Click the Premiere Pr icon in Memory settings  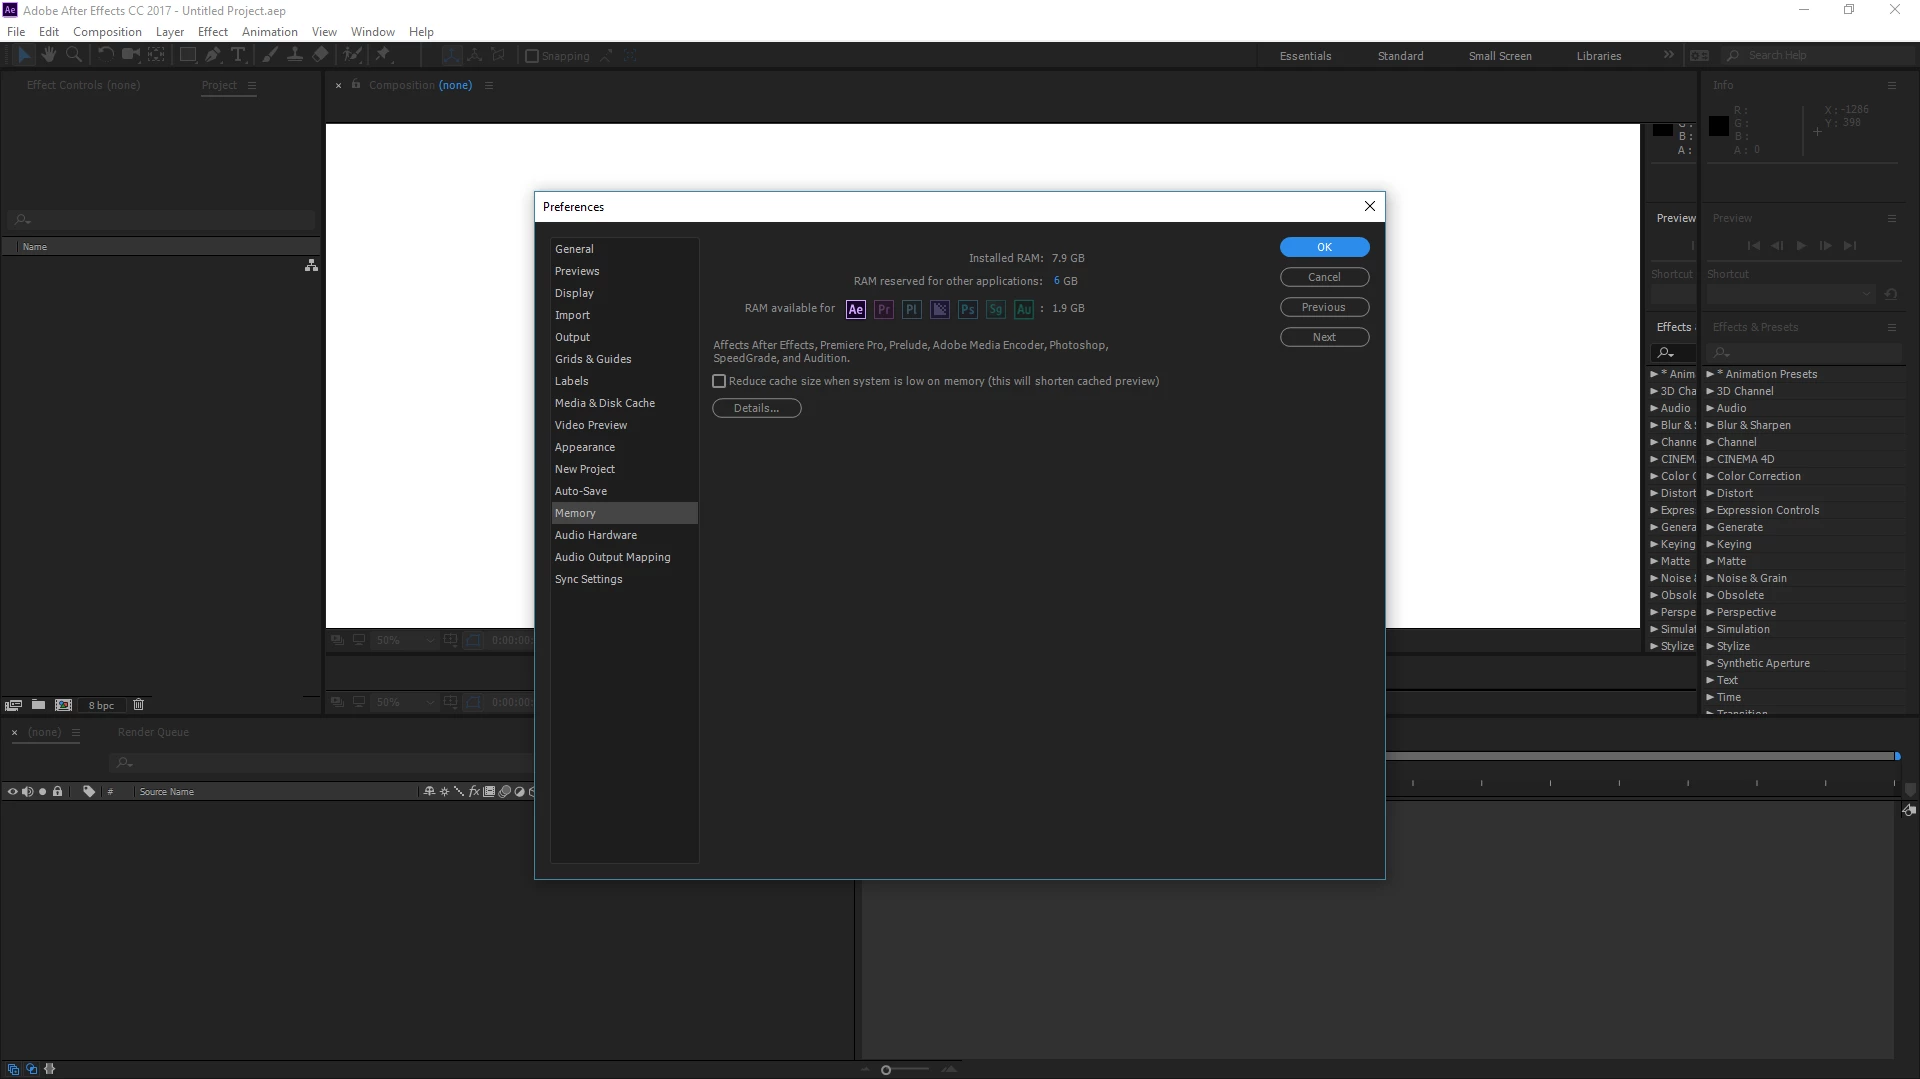click(x=884, y=309)
